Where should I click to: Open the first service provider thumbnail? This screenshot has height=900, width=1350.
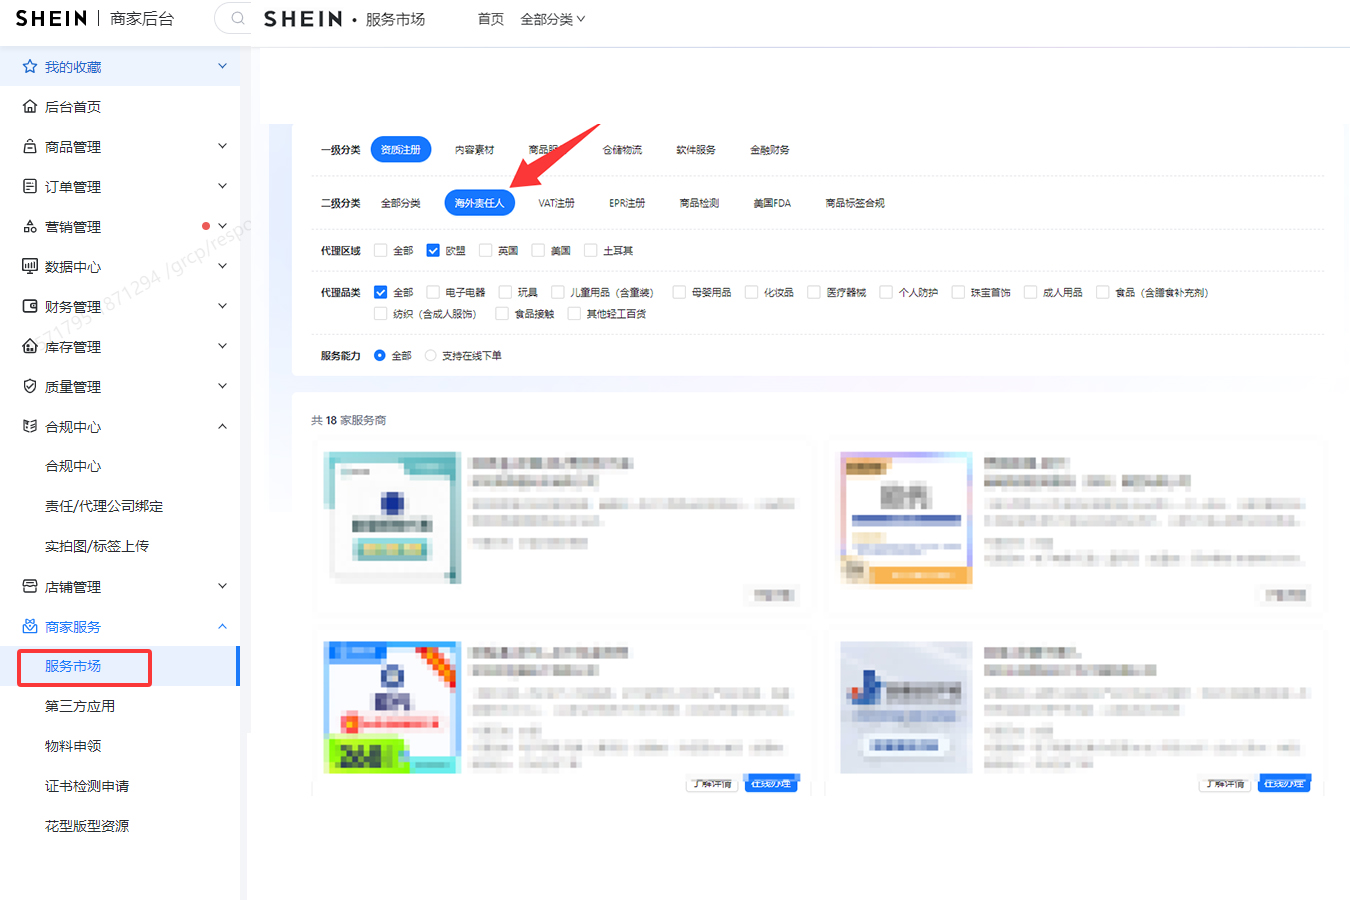click(x=392, y=516)
